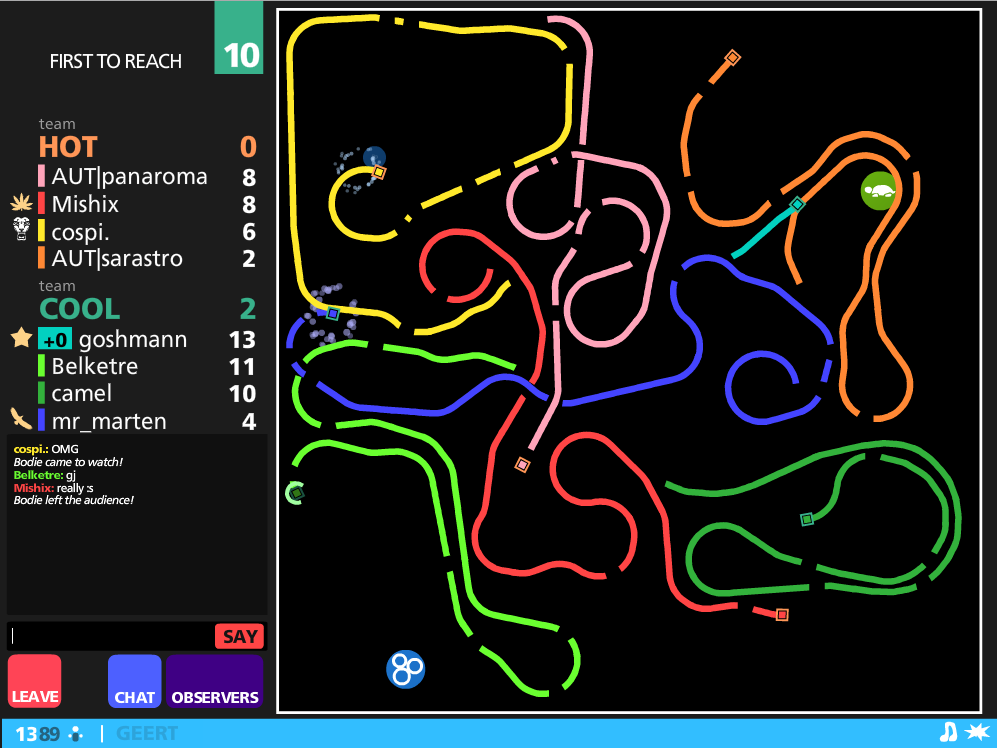Viewport: 997px width, 748px height.
Task: Select player name Belketre in scoreboard
Action: 95,366
